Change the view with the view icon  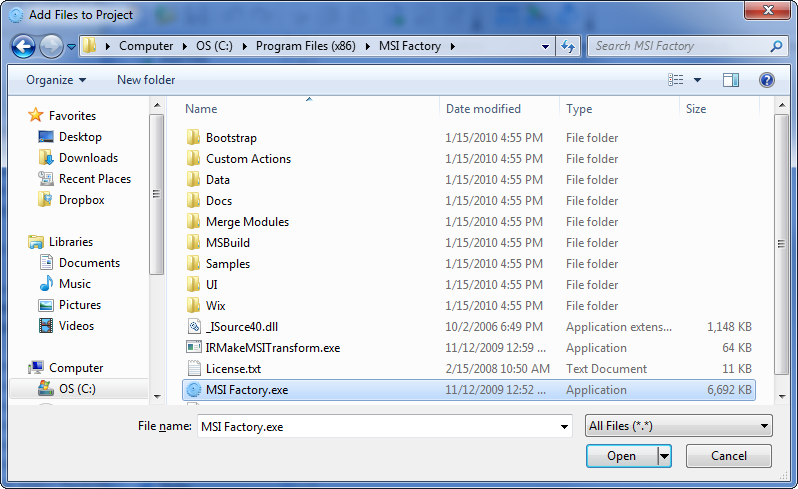675,80
